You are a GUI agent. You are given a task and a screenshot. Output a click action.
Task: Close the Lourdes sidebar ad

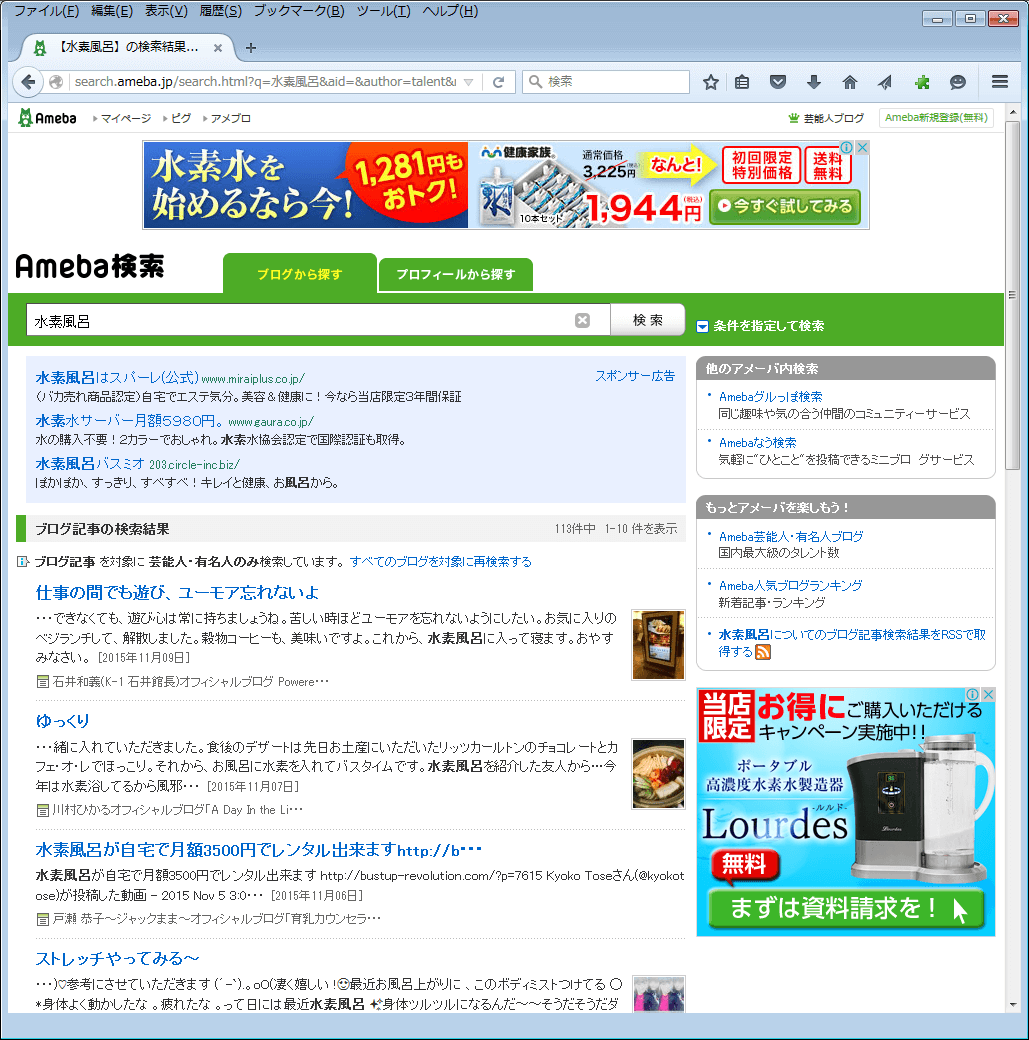989,694
